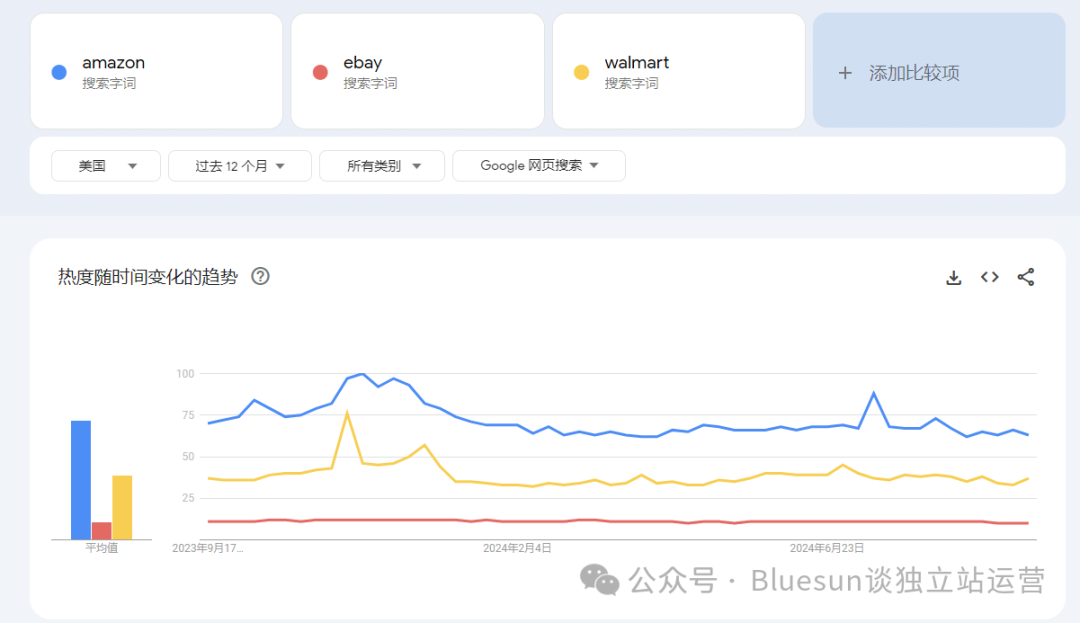Download the trend chart data as CSV

coord(953,277)
